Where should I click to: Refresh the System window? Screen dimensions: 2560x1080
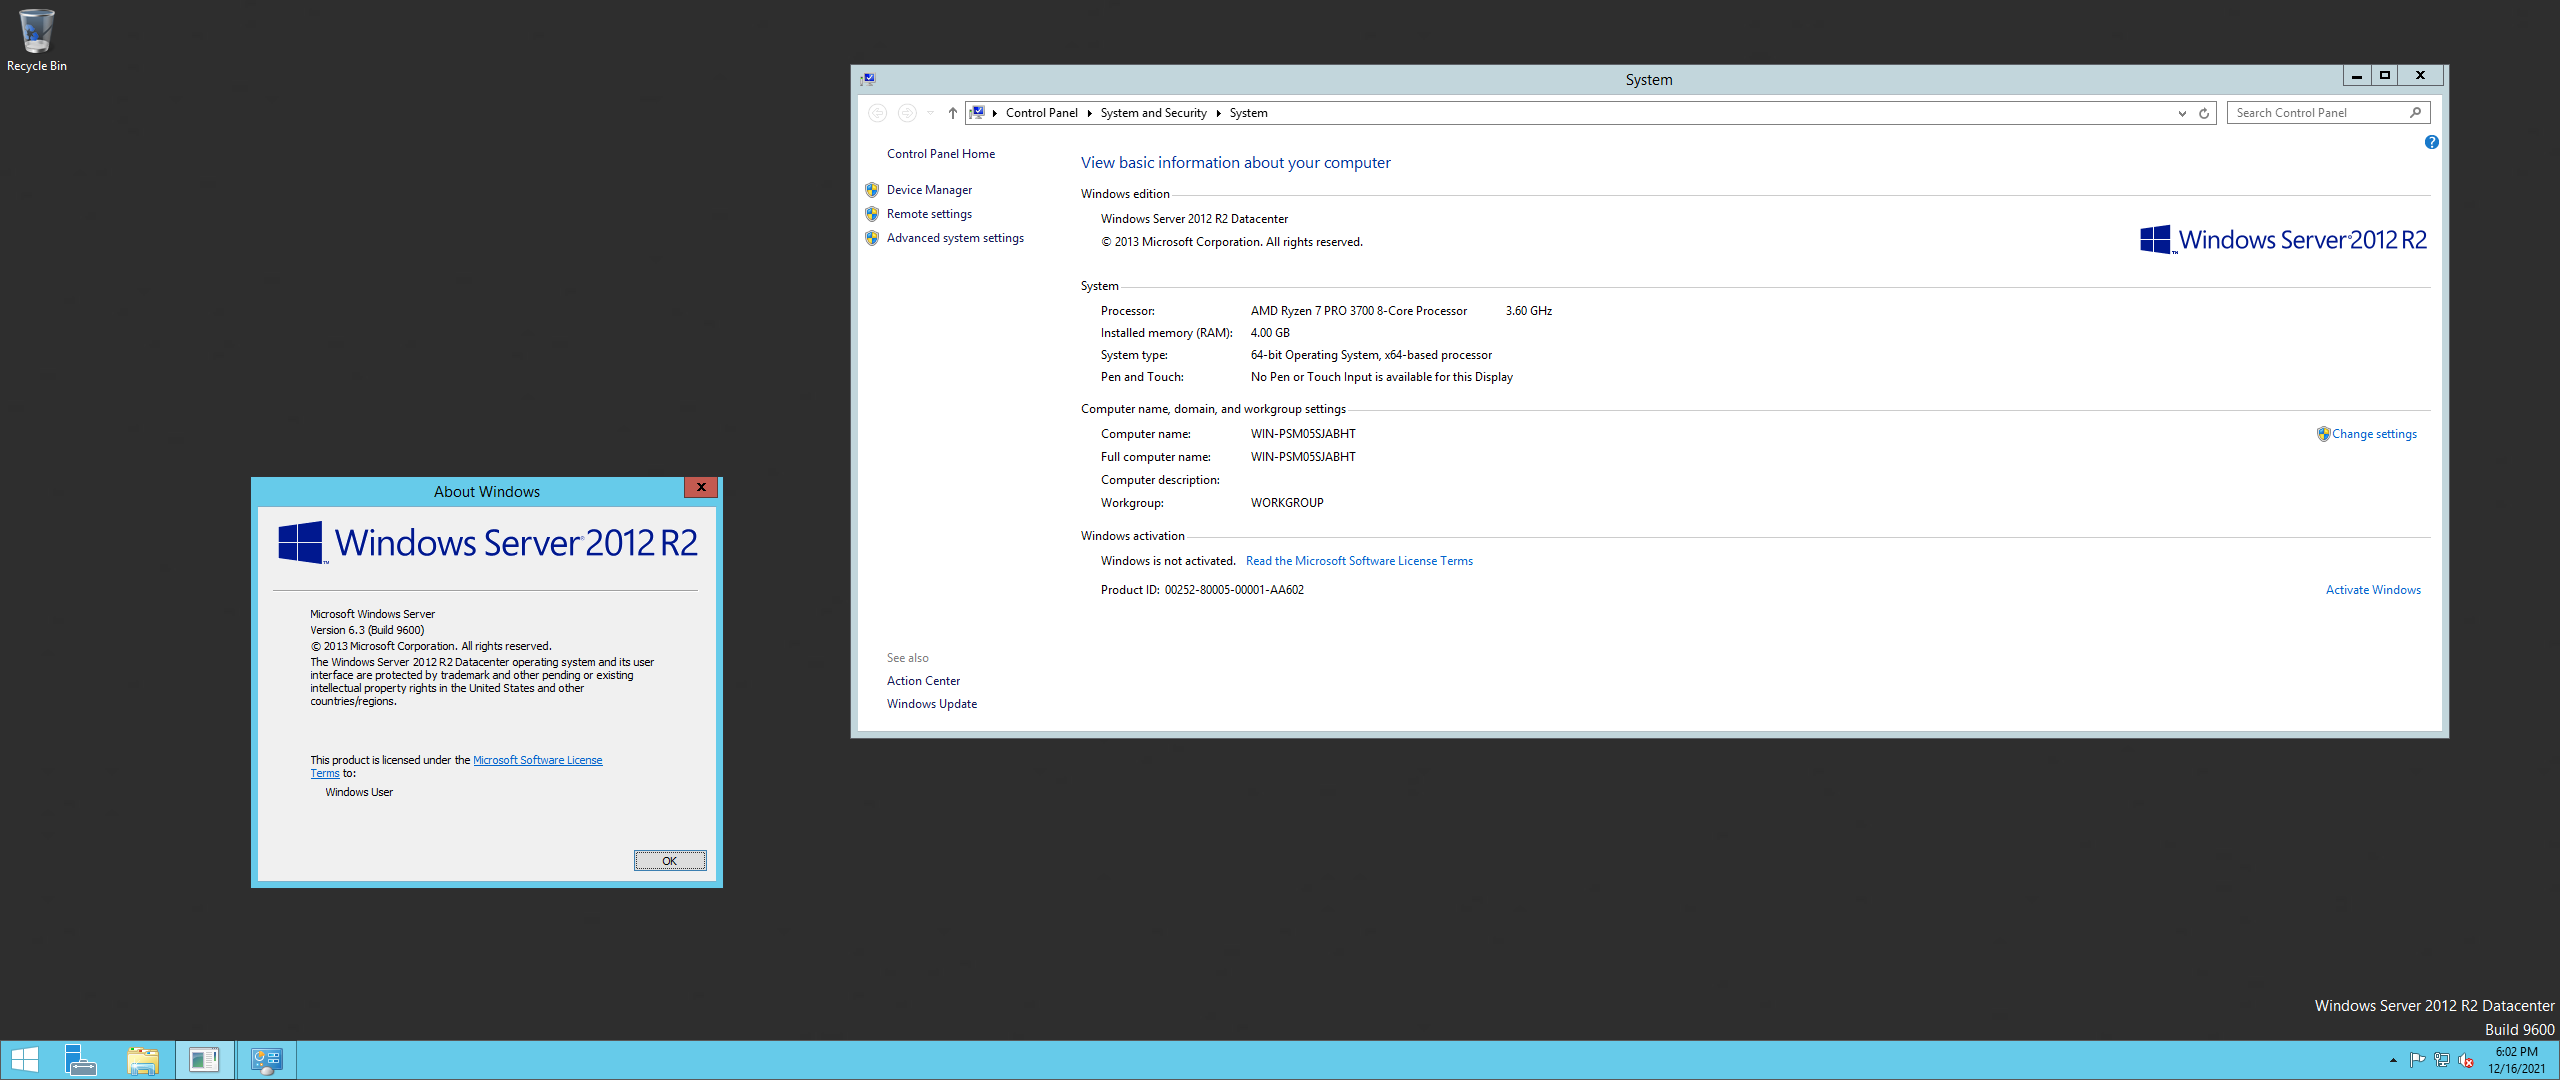click(x=2204, y=113)
